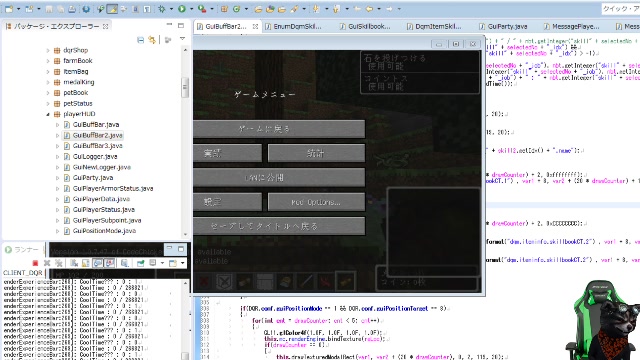Click LANに公開 button in Minecraft
This screenshot has height=360, width=640.
click(279, 178)
